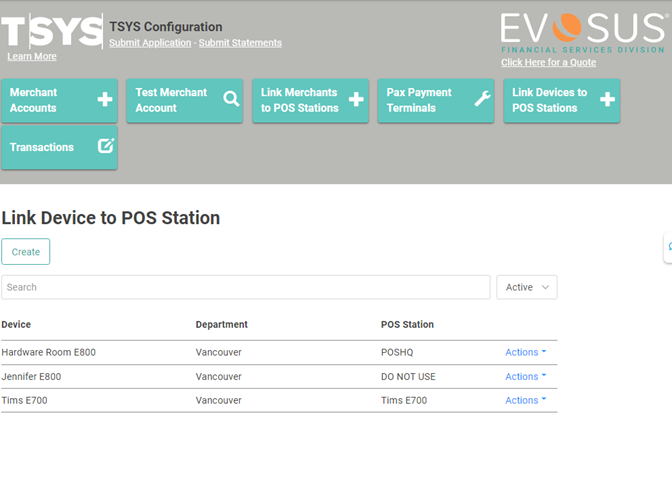Open Test Merchant Account page
This screenshot has height=491, width=672.
185,100
